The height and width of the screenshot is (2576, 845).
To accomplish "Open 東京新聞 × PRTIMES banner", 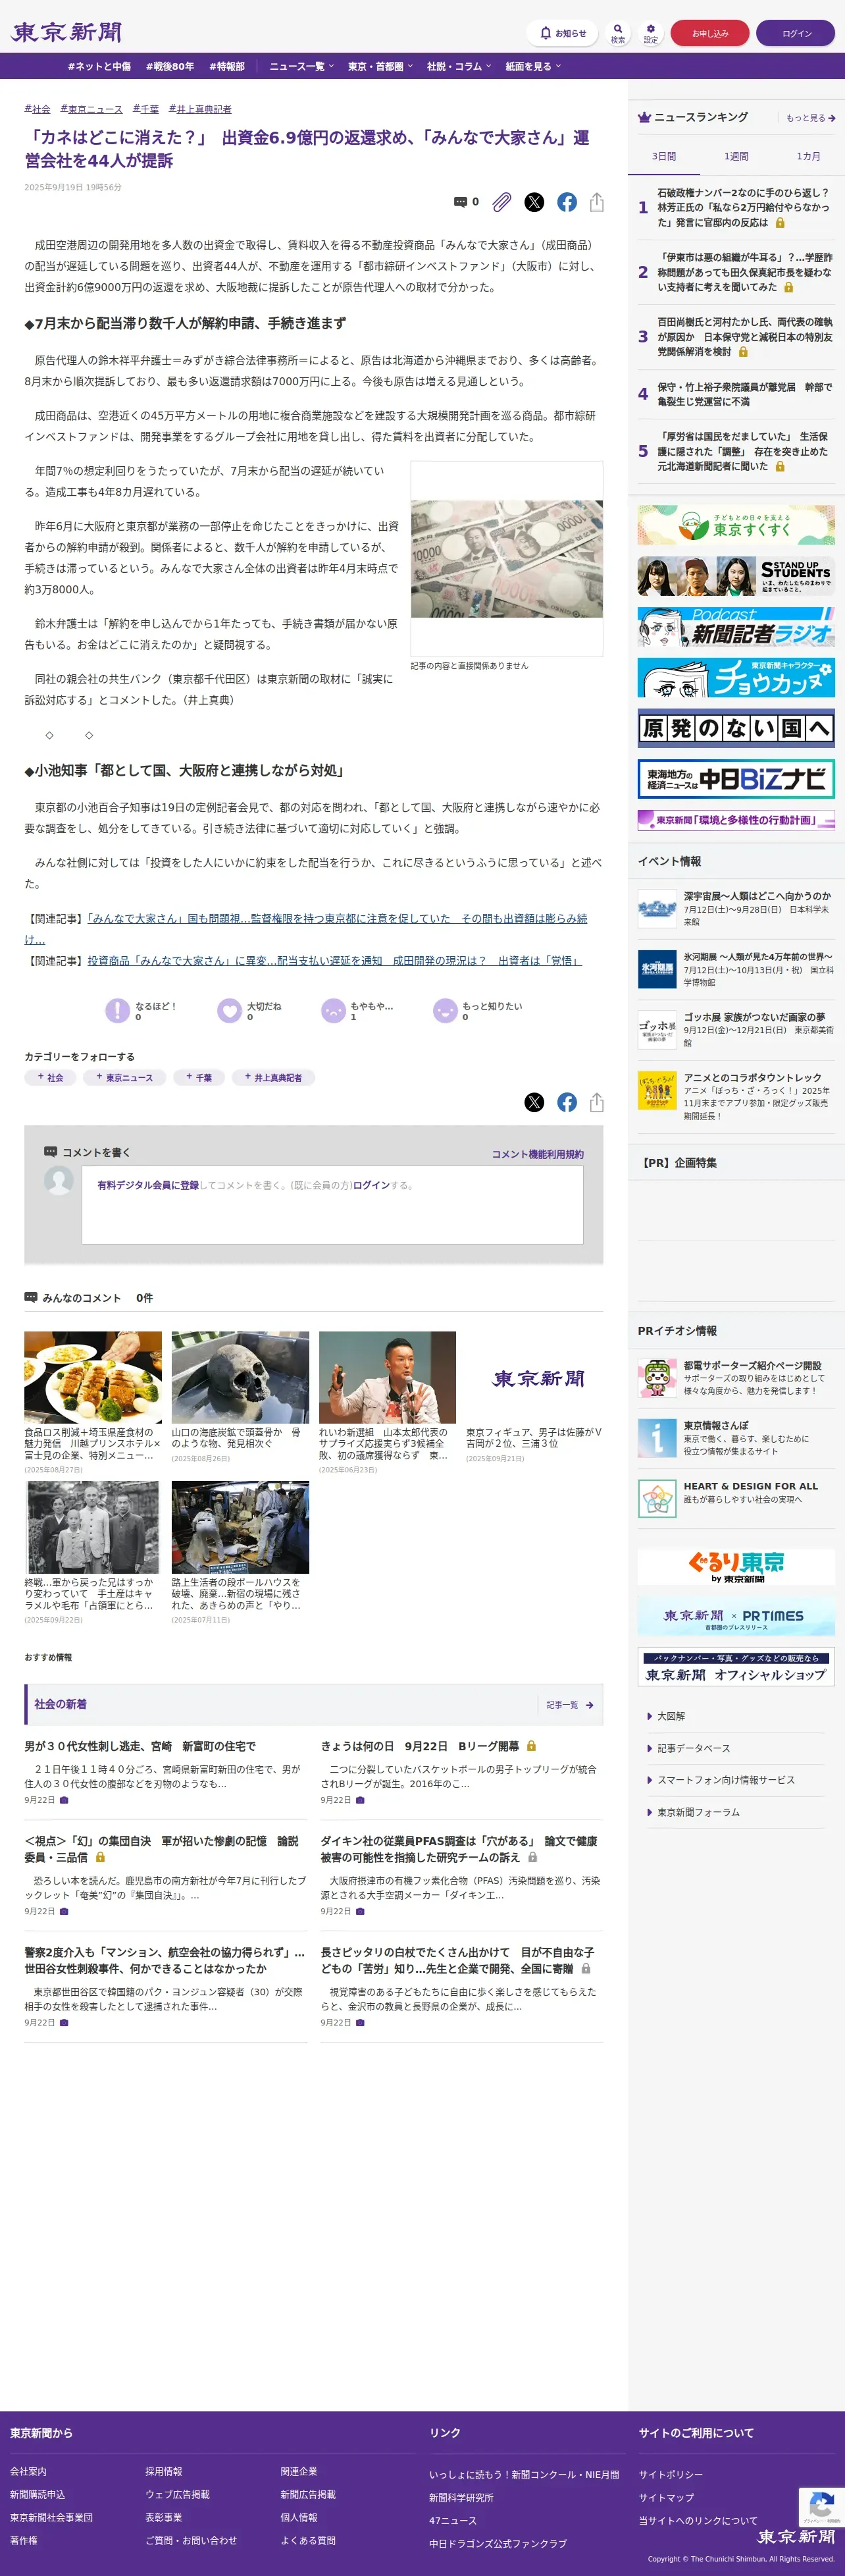I will [736, 1616].
